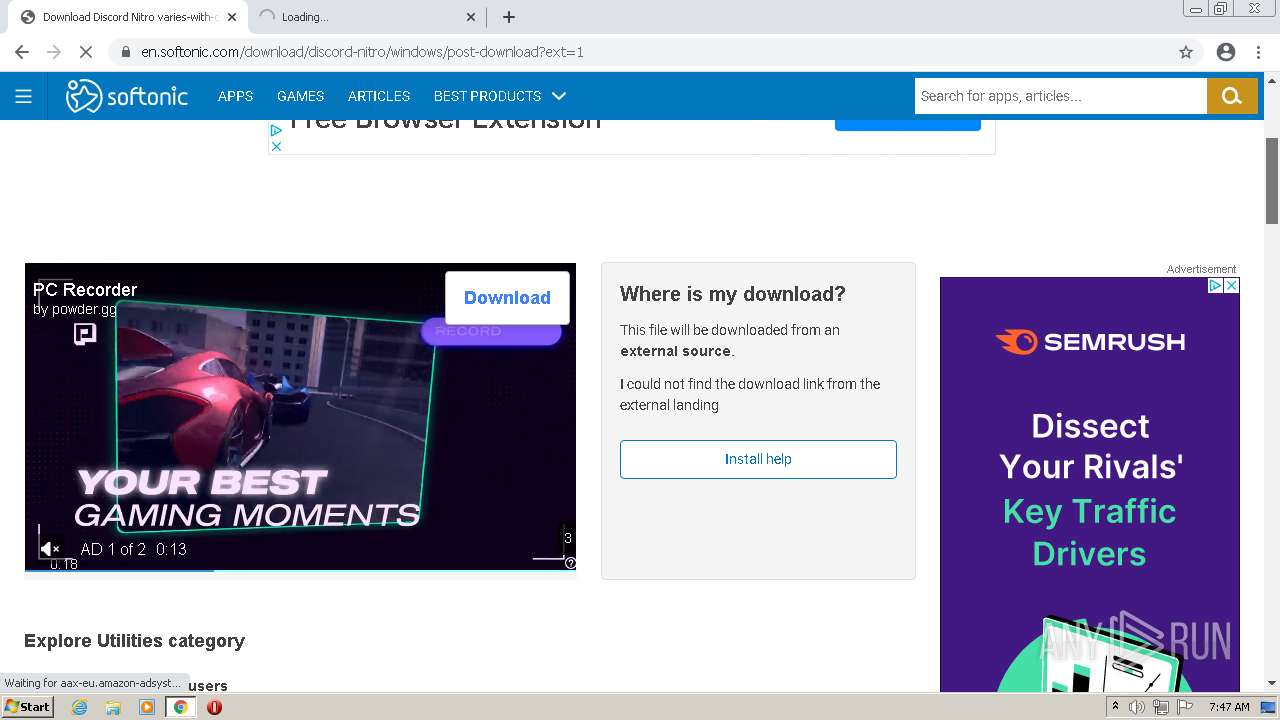Open the ARTICLES menu item

pos(379,96)
